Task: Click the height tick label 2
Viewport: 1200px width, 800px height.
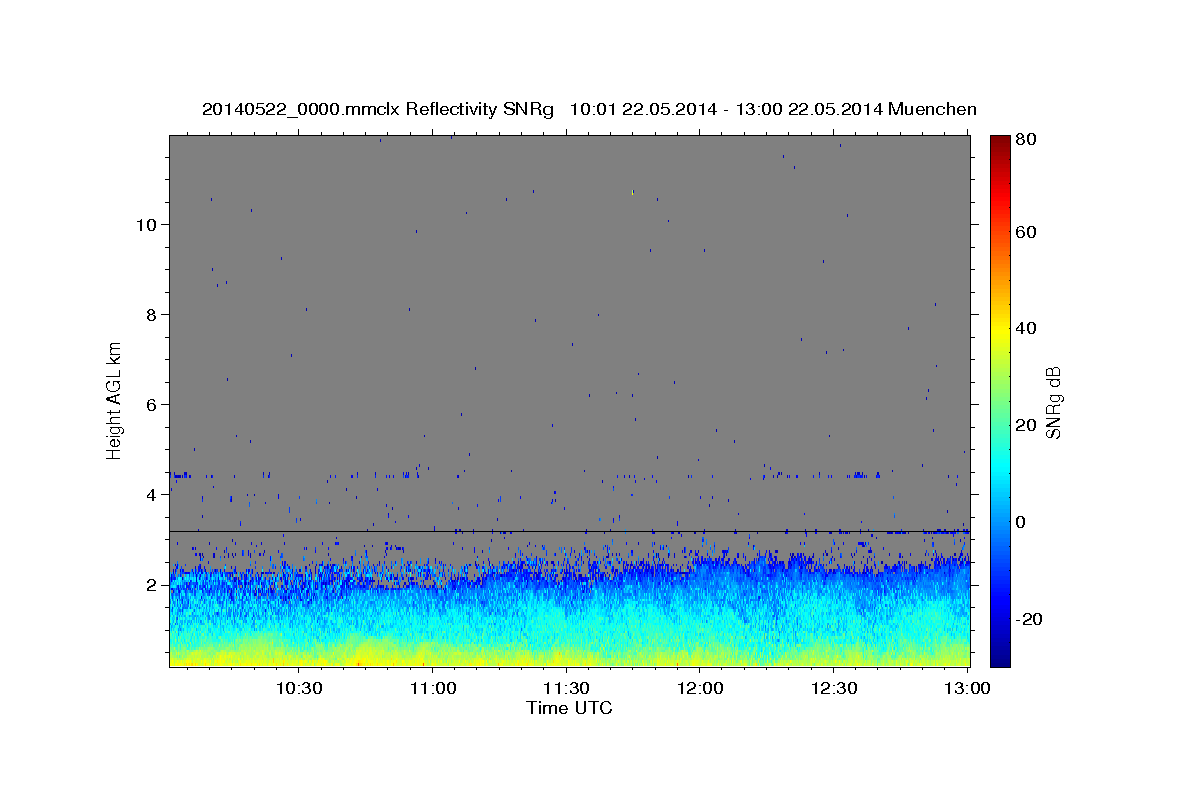Action: click(152, 584)
